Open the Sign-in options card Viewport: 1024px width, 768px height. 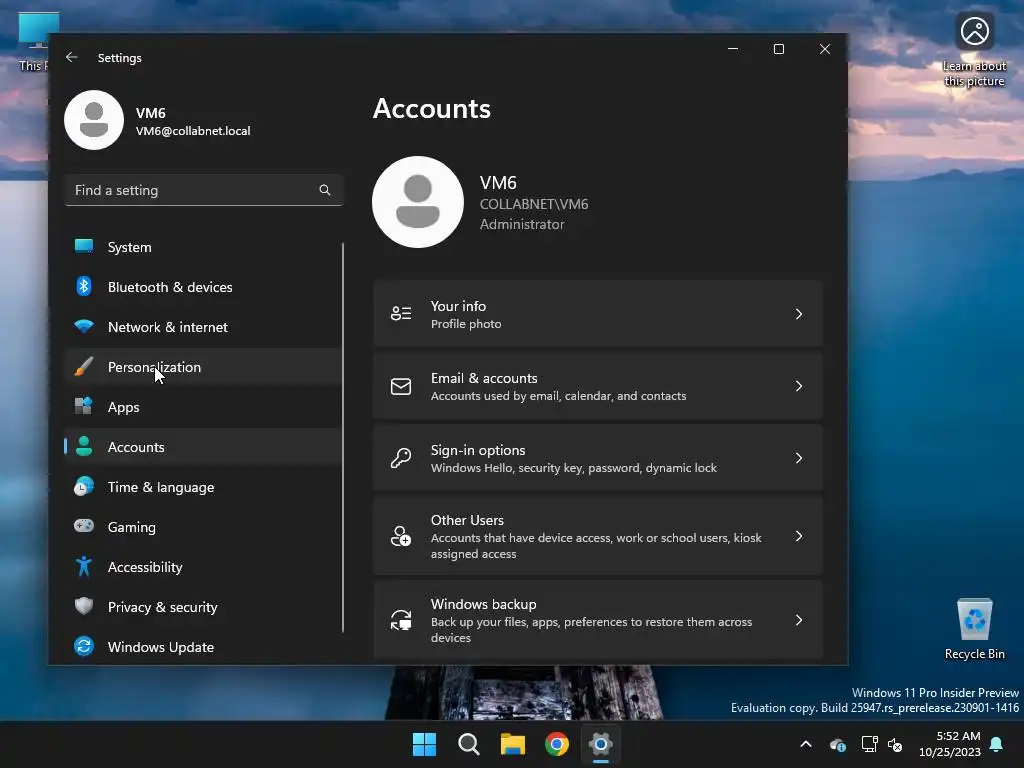pos(598,458)
